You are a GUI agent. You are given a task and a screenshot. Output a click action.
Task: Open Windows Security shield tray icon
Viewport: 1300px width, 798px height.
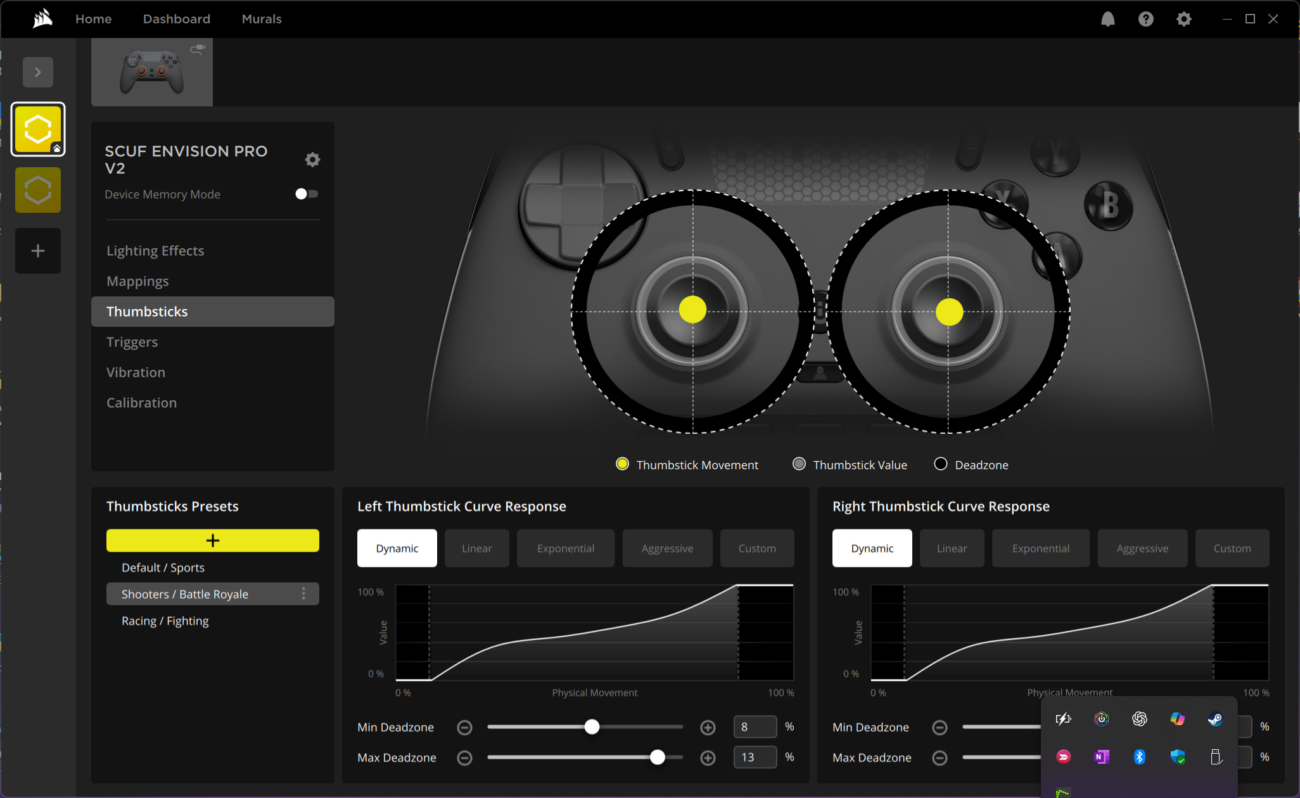coord(1177,757)
